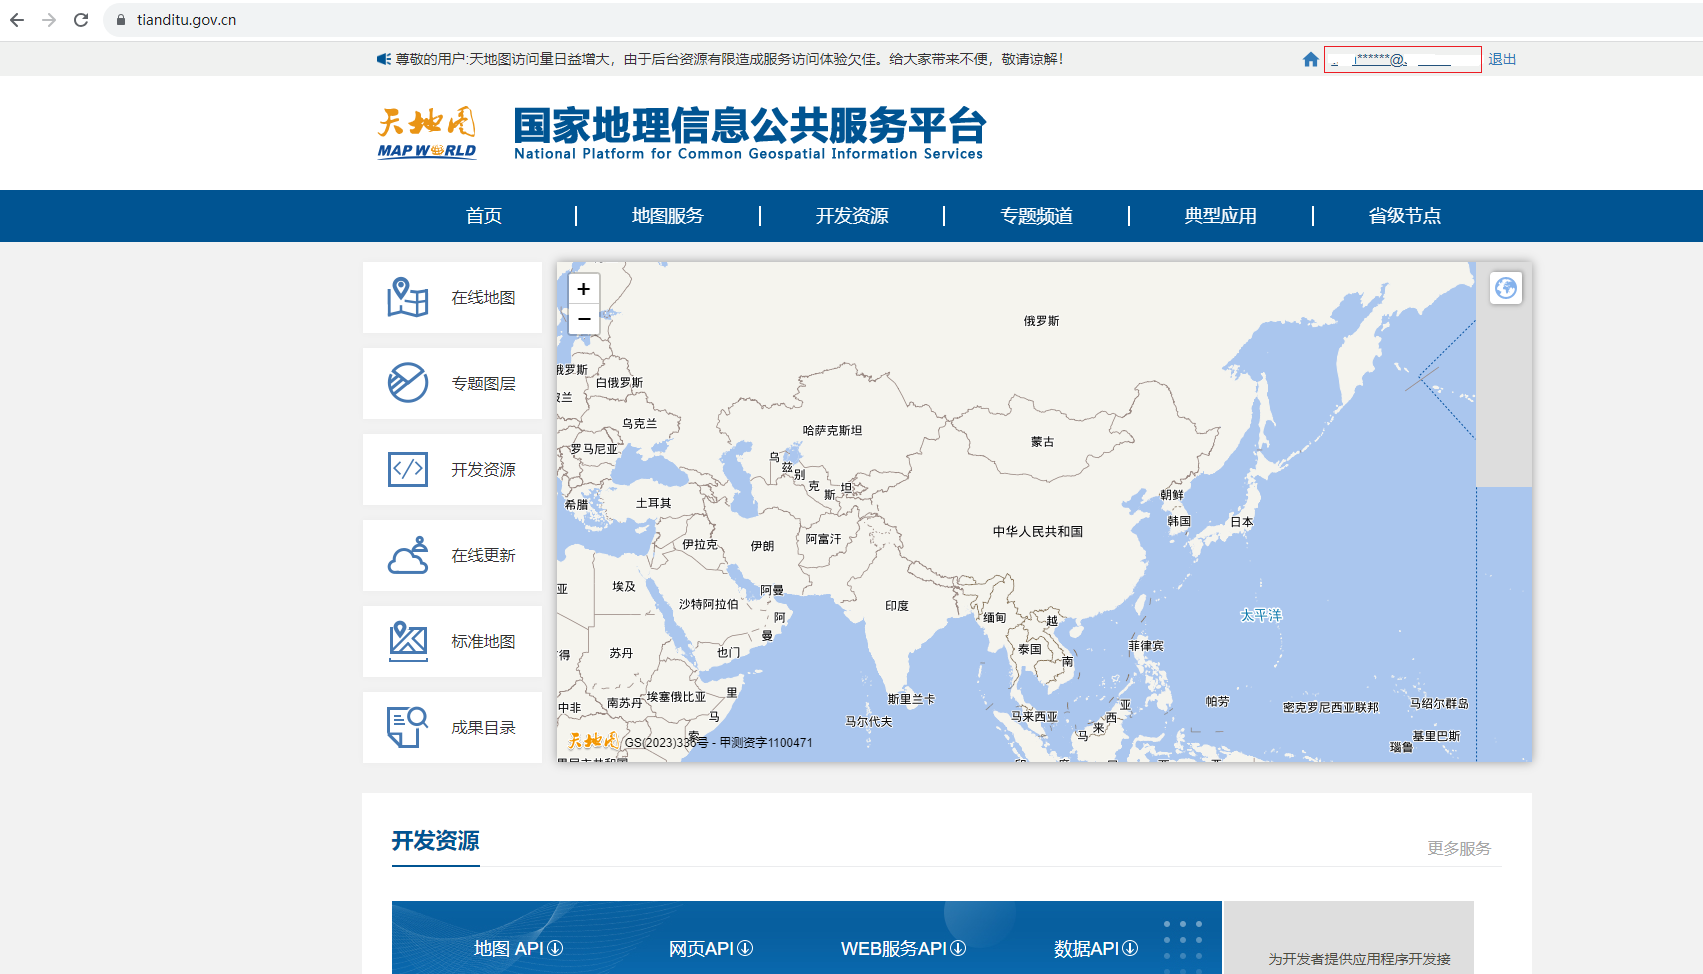Open the sidebar 开发资源 label
This screenshot has height=974, width=1703.
(483, 470)
